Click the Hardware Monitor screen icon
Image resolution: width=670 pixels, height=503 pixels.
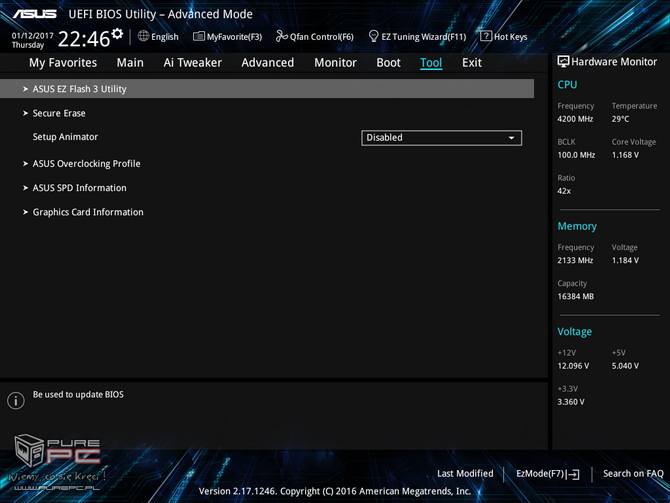[563, 62]
